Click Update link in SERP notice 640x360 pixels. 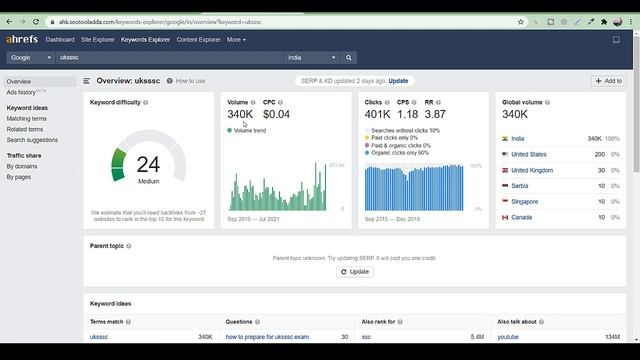pos(398,81)
